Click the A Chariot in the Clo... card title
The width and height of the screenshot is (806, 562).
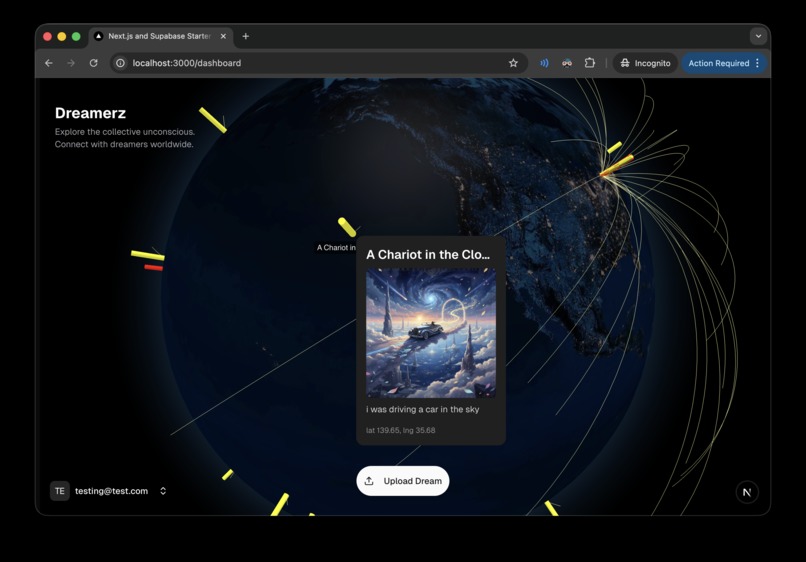coord(428,255)
